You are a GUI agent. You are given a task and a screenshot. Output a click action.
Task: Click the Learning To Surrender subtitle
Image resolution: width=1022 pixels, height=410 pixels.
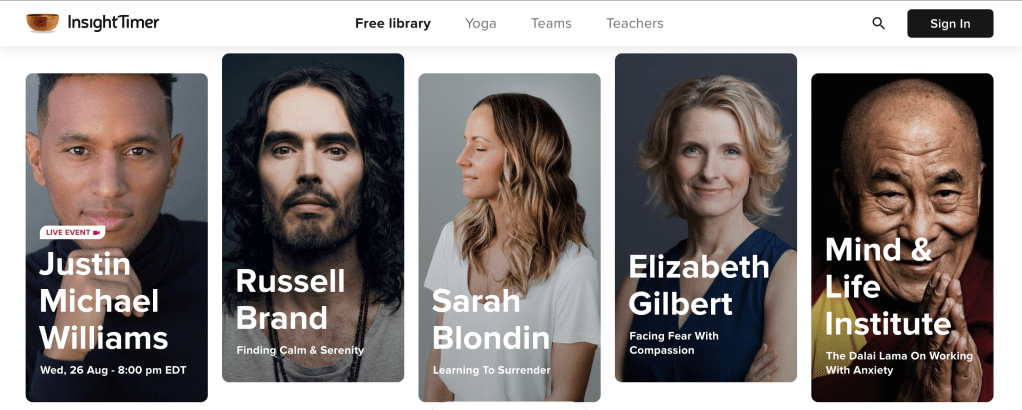pyautogui.click(x=491, y=370)
